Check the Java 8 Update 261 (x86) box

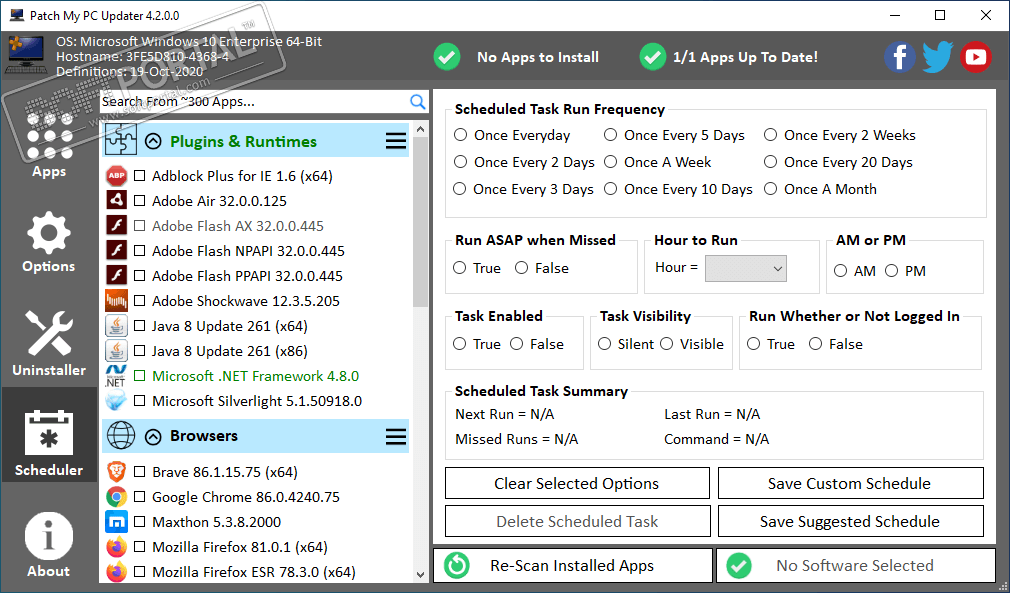[x=139, y=351]
